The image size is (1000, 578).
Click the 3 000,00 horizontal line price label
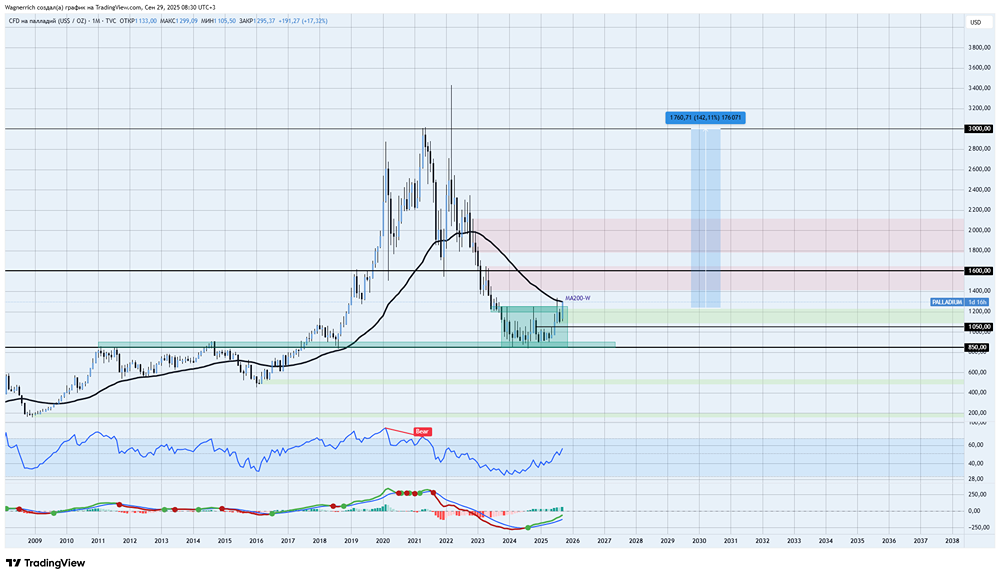click(979, 129)
